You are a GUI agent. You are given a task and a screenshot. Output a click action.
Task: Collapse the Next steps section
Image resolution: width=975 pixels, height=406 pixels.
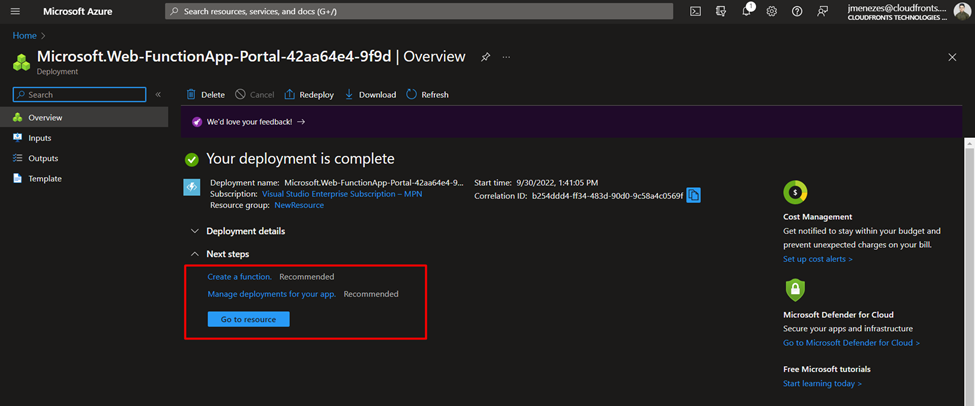pos(220,254)
